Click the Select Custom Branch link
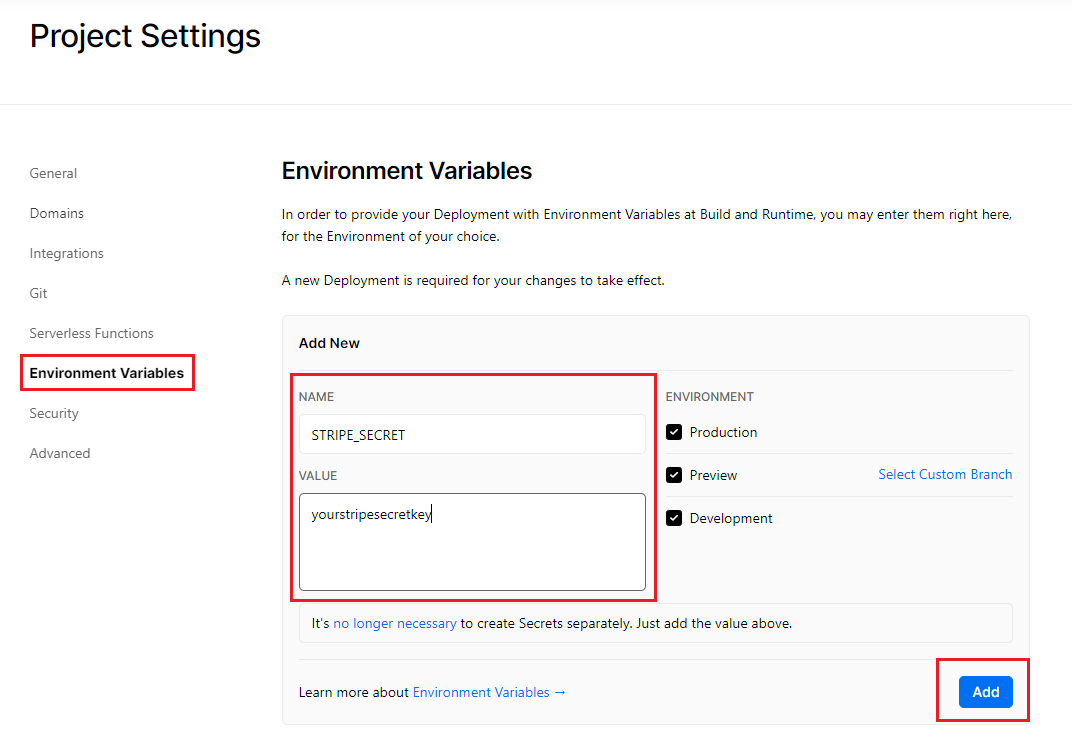The width and height of the screenshot is (1072, 739). (945, 474)
